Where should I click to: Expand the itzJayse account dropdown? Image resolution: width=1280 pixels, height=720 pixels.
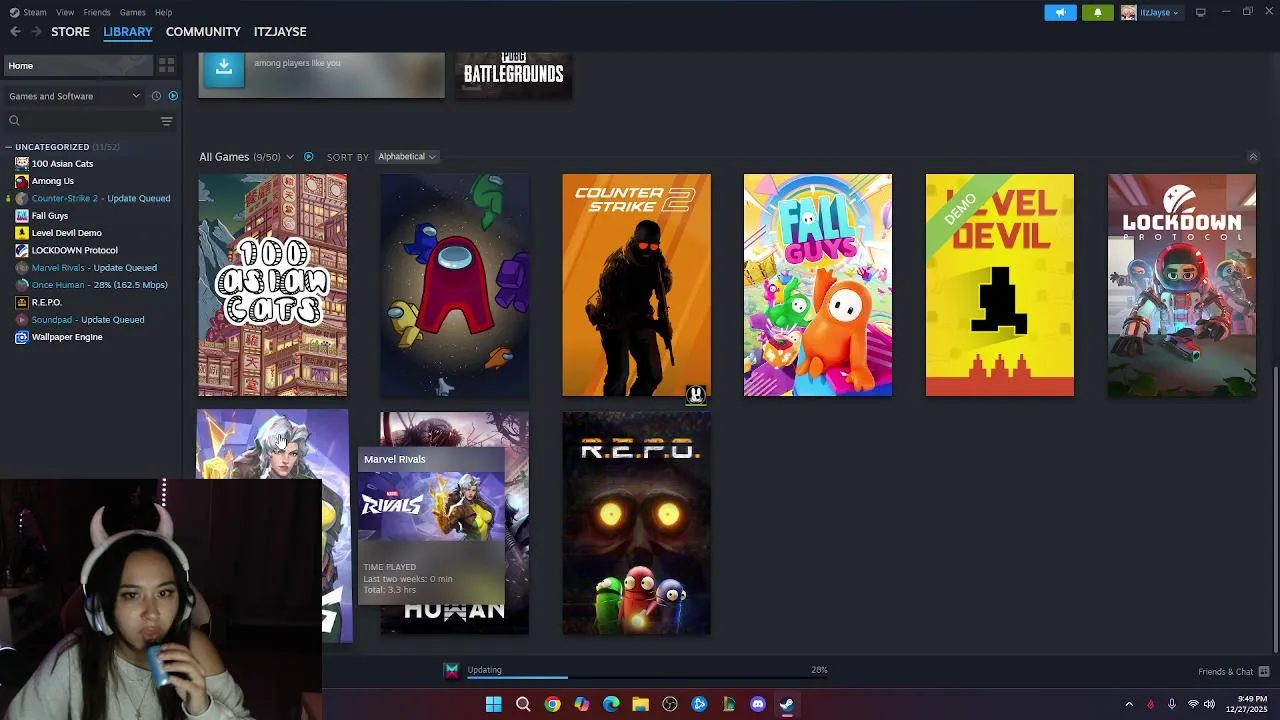tap(1151, 12)
